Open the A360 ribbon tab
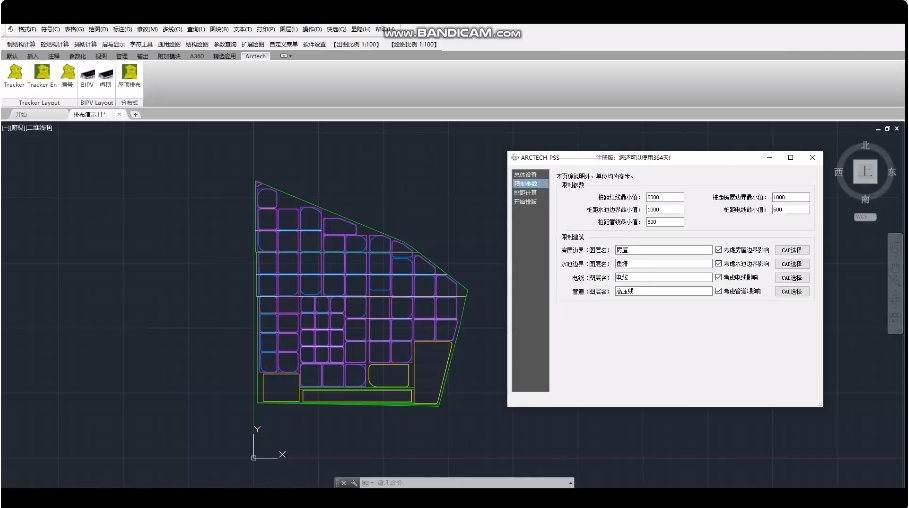The width and height of the screenshot is (909, 508). tap(196, 56)
